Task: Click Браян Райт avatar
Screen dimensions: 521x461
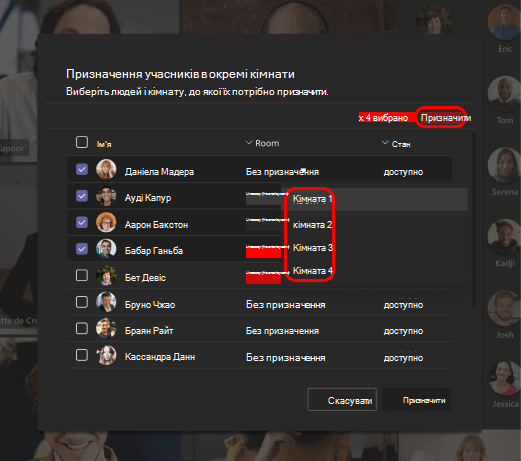Action: pos(106,329)
